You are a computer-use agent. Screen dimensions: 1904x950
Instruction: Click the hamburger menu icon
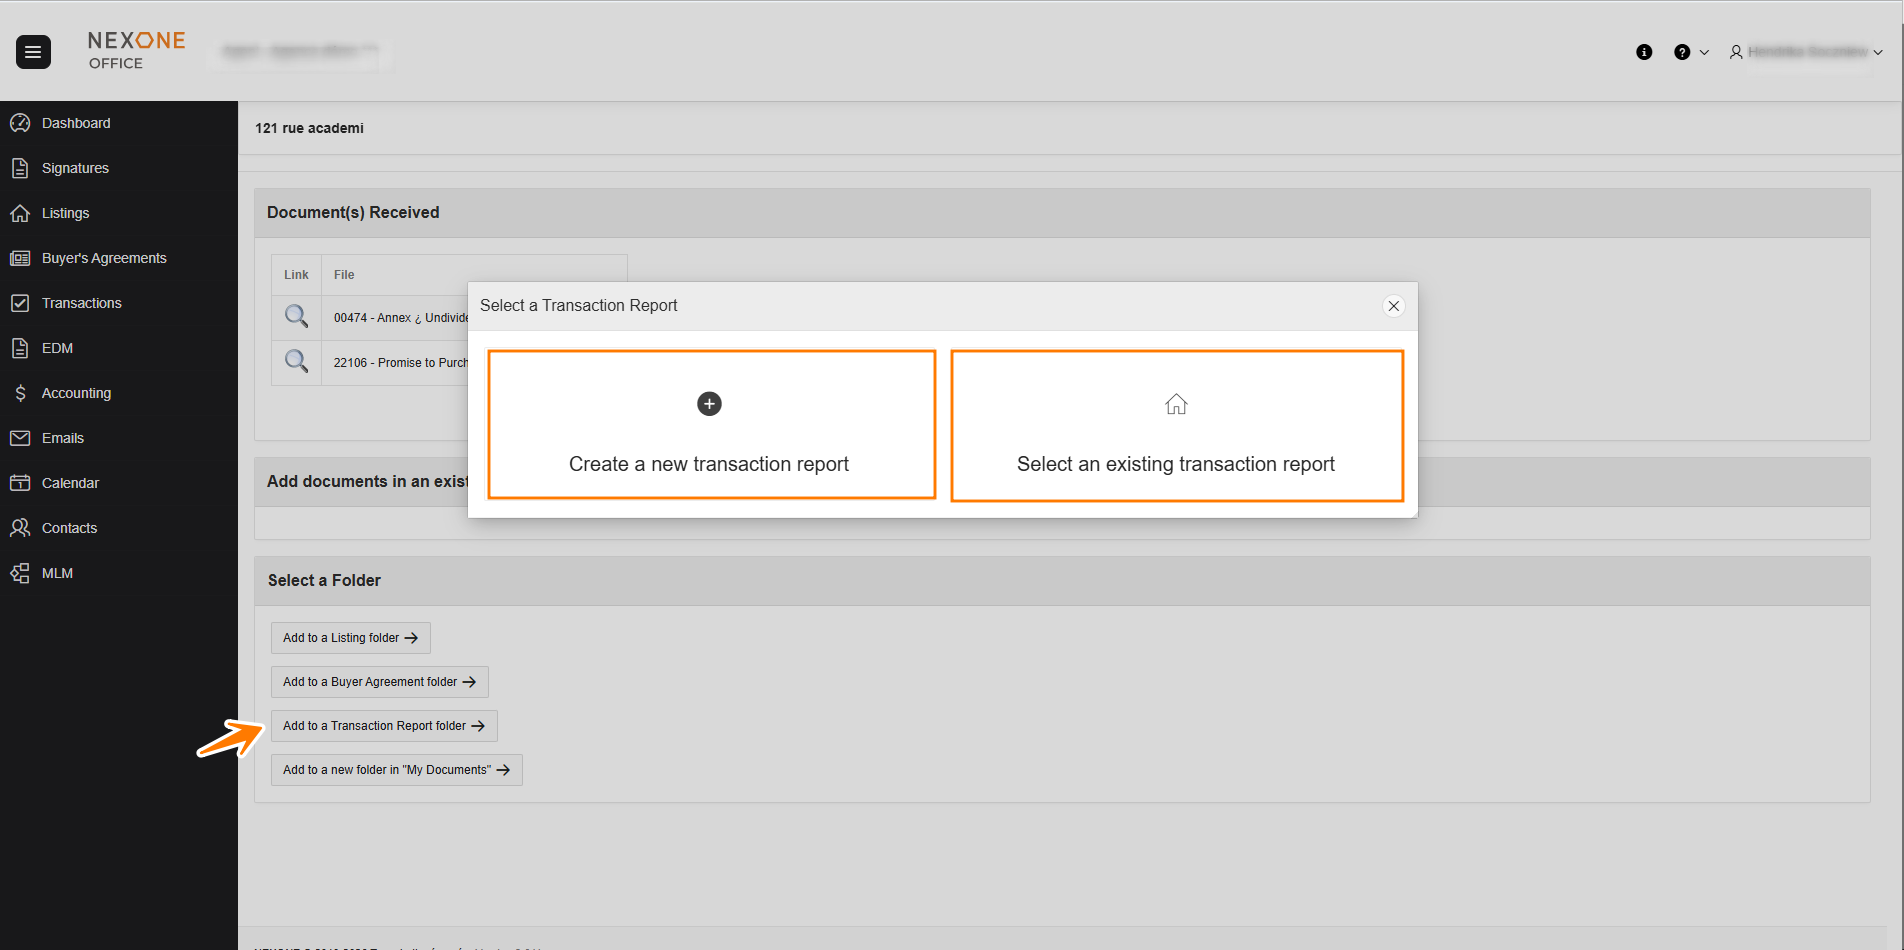click(33, 52)
